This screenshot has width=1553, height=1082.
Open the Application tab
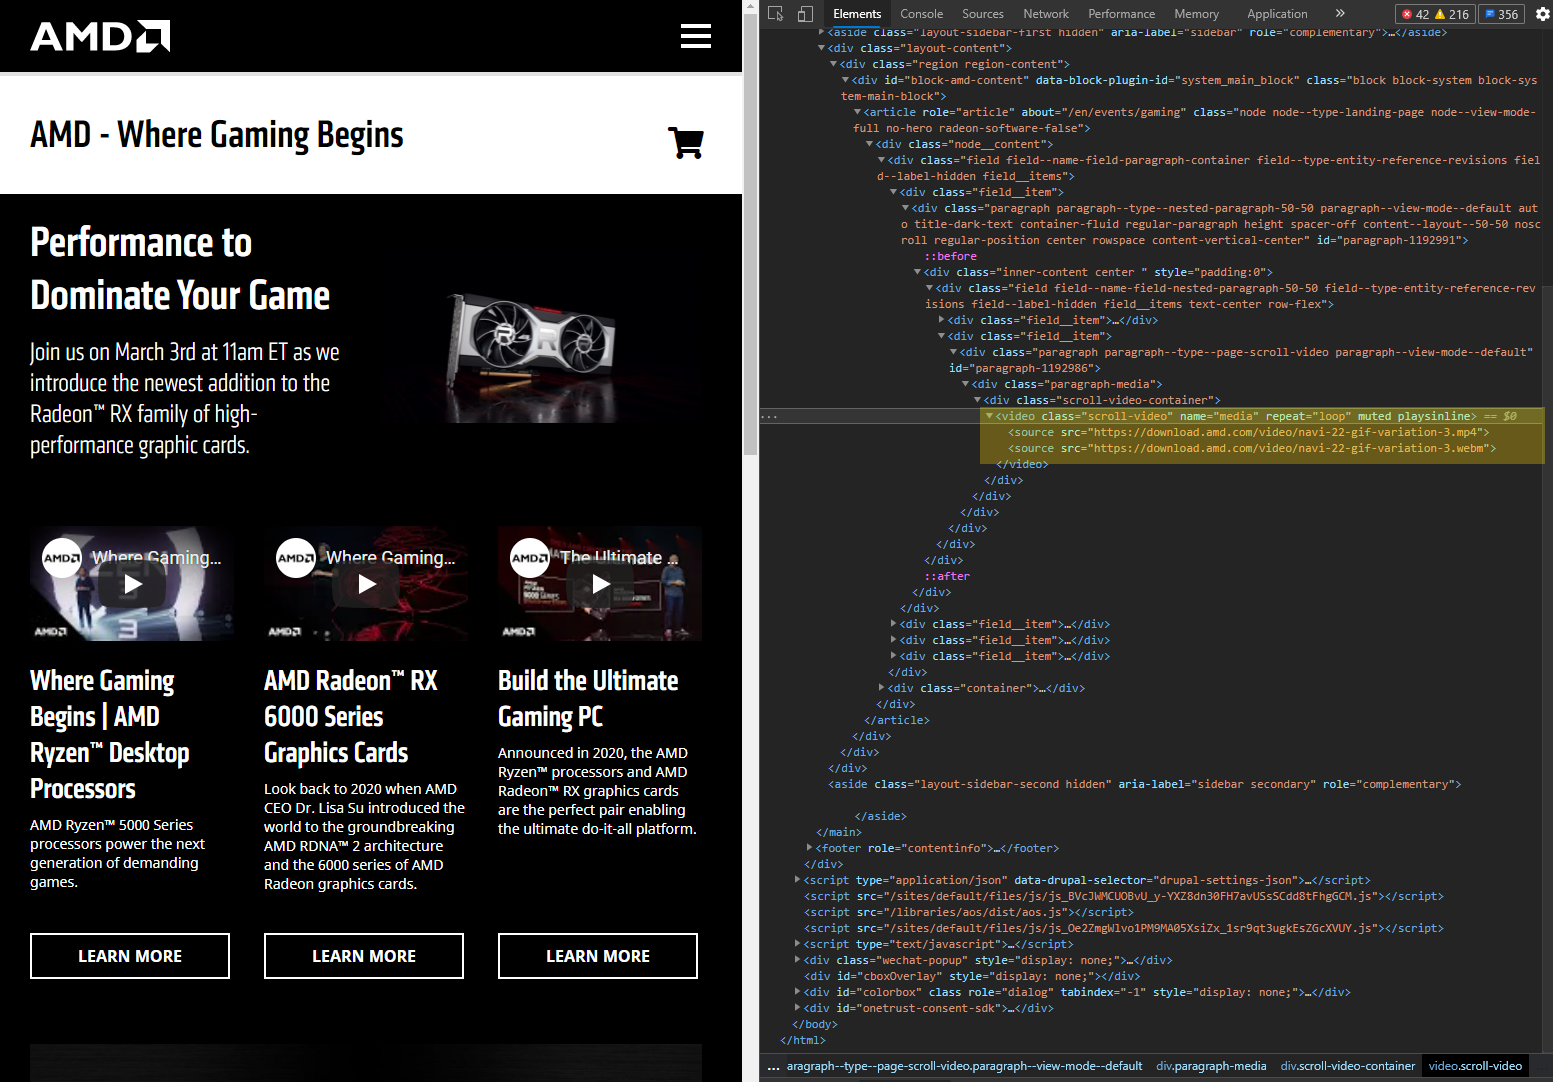tap(1277, 14)
